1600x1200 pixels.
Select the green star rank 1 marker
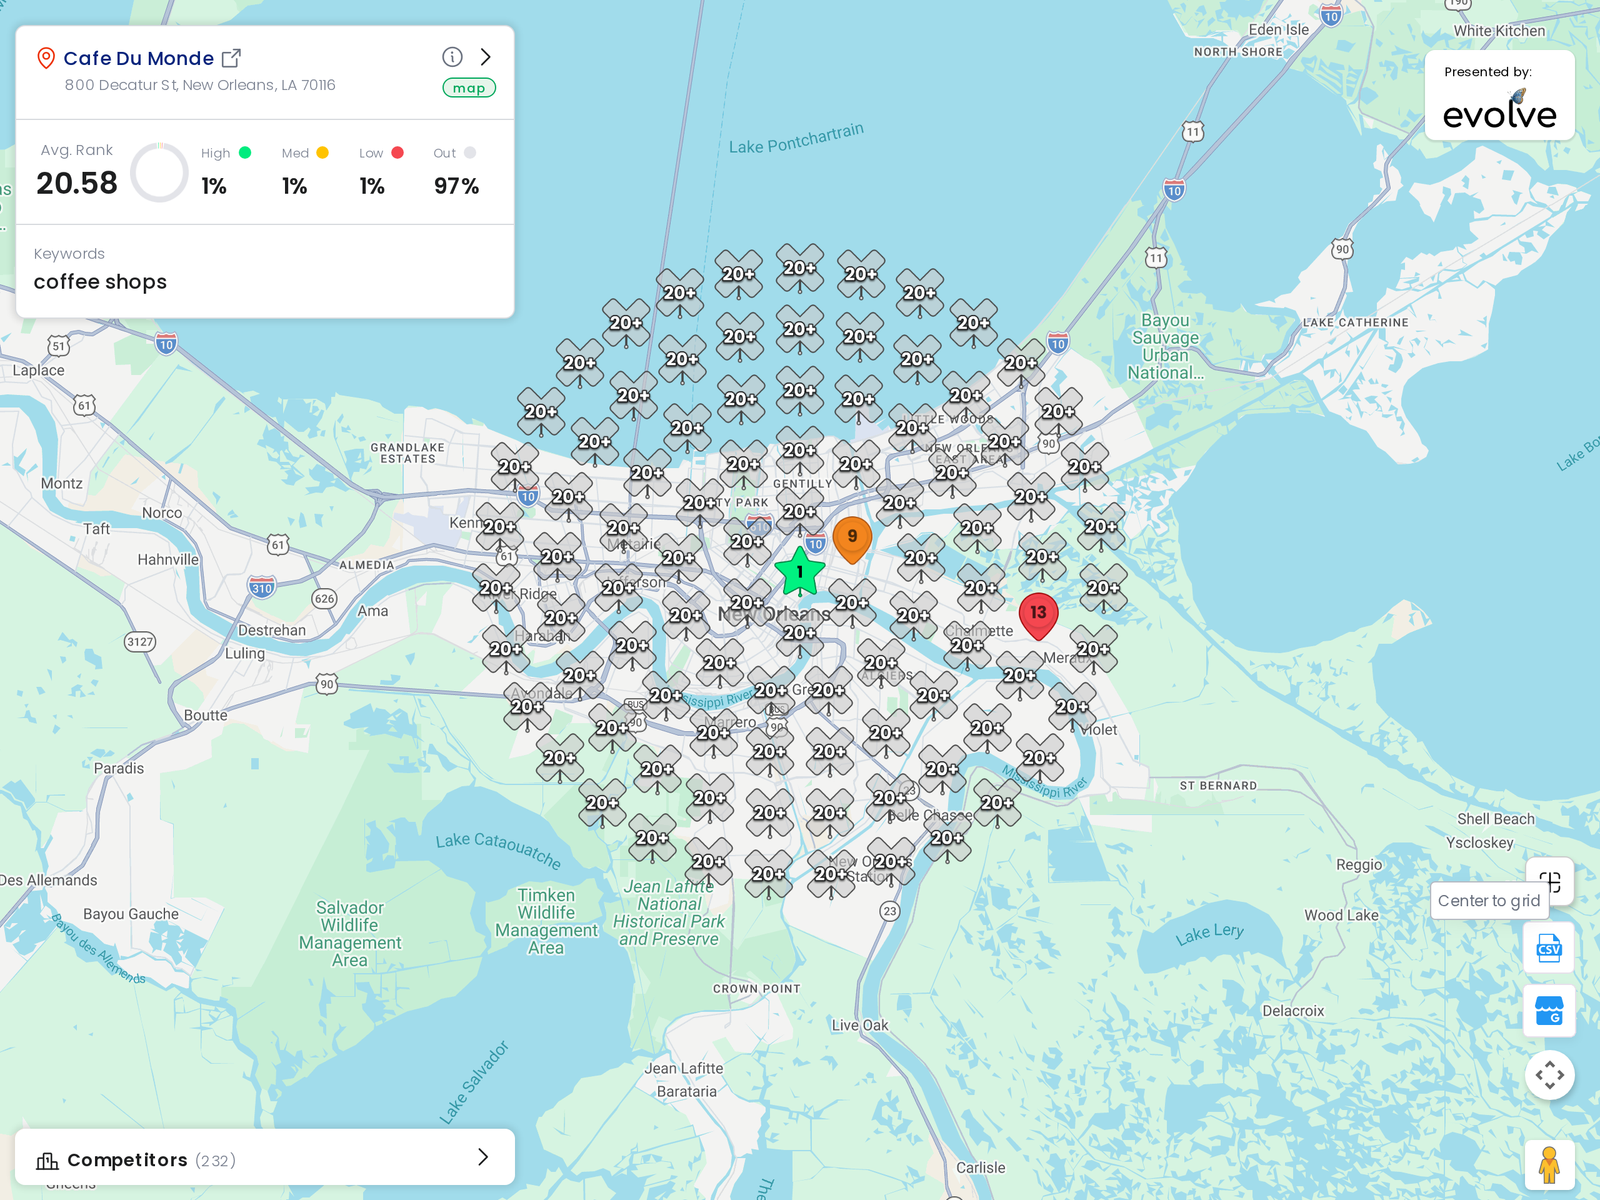(799, 572)
